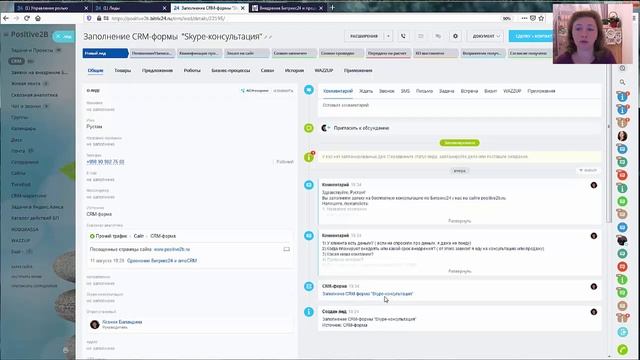Open the visited site link www.positive2b.ru

(172, 249)
